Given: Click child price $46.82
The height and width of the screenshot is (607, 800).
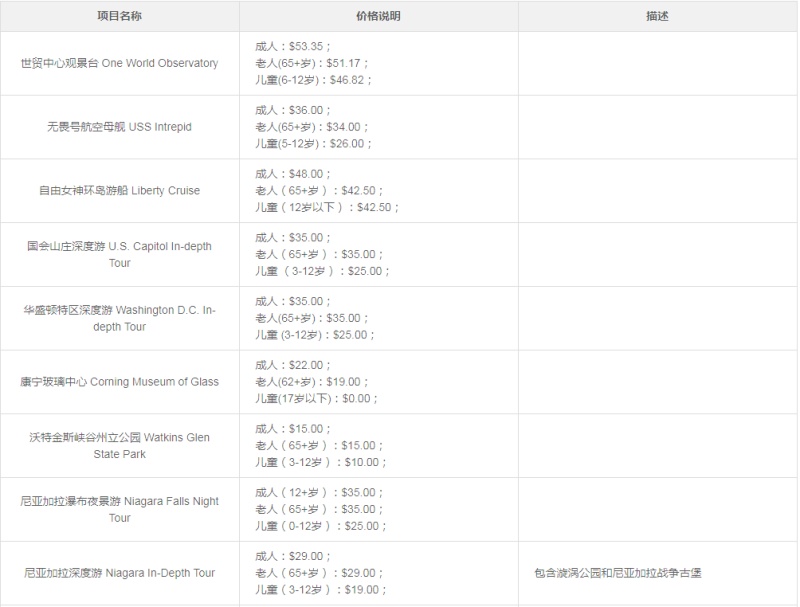Looking at the screenshot, I should click(347, 80).
